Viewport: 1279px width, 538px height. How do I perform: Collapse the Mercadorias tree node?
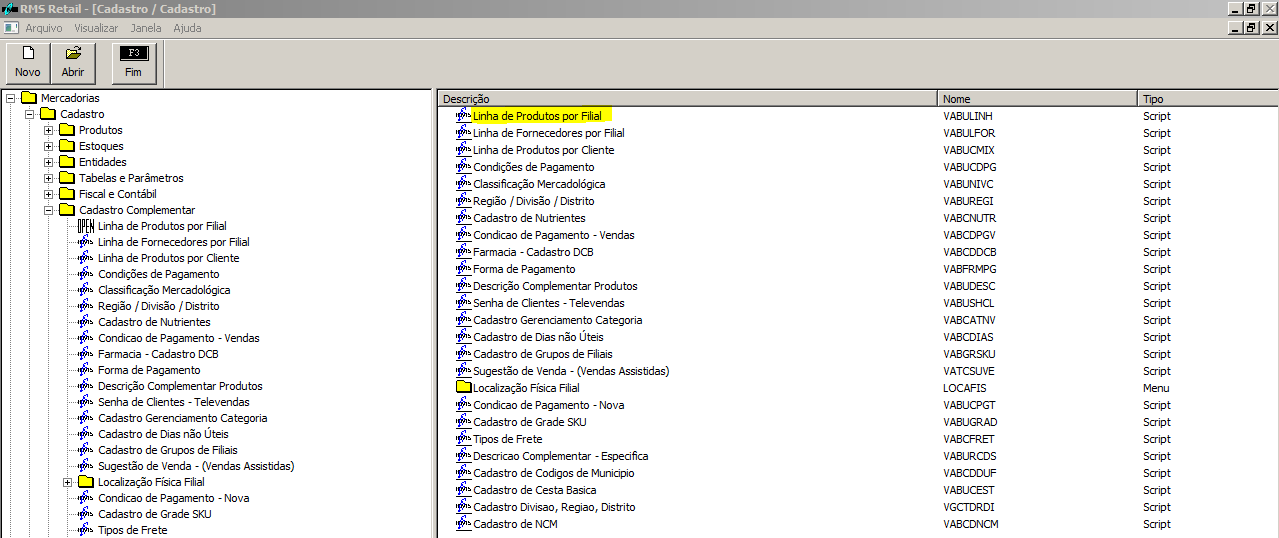point(11,98)
